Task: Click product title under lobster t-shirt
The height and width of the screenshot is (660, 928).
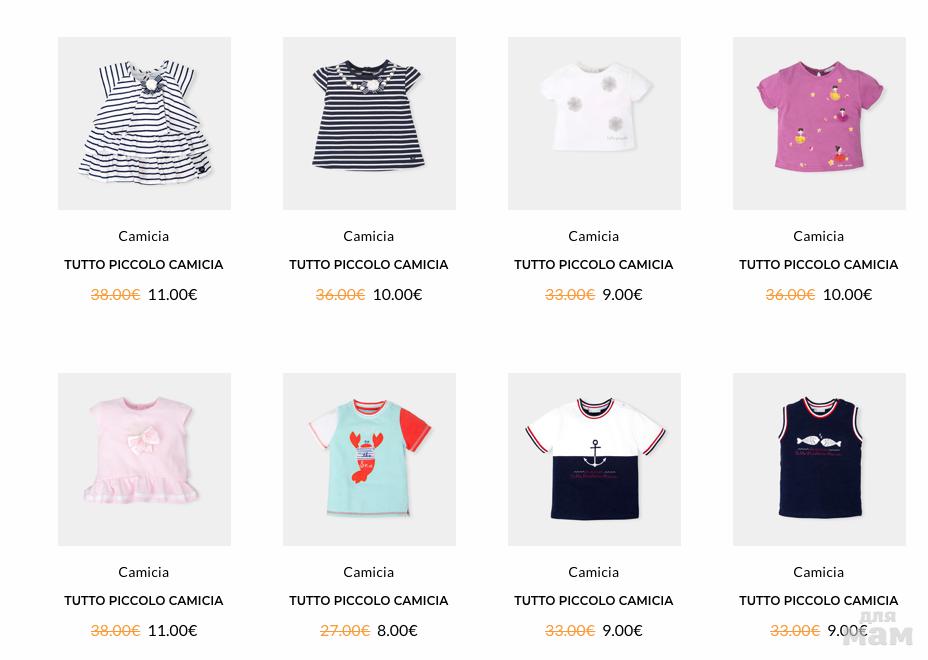Action: [x=369, y=601]
